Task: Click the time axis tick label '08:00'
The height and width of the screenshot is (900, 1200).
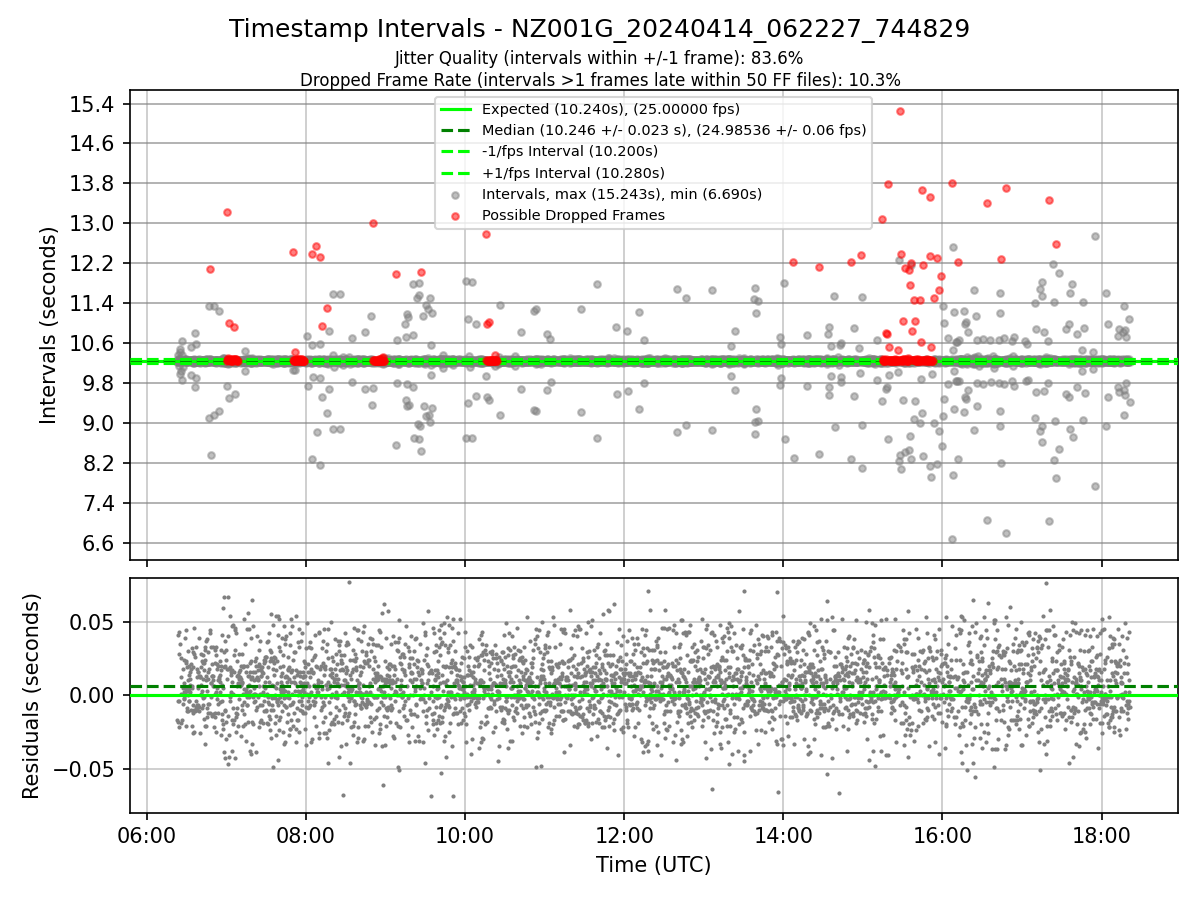Action: pyautogui.click(x=306, y=835)
